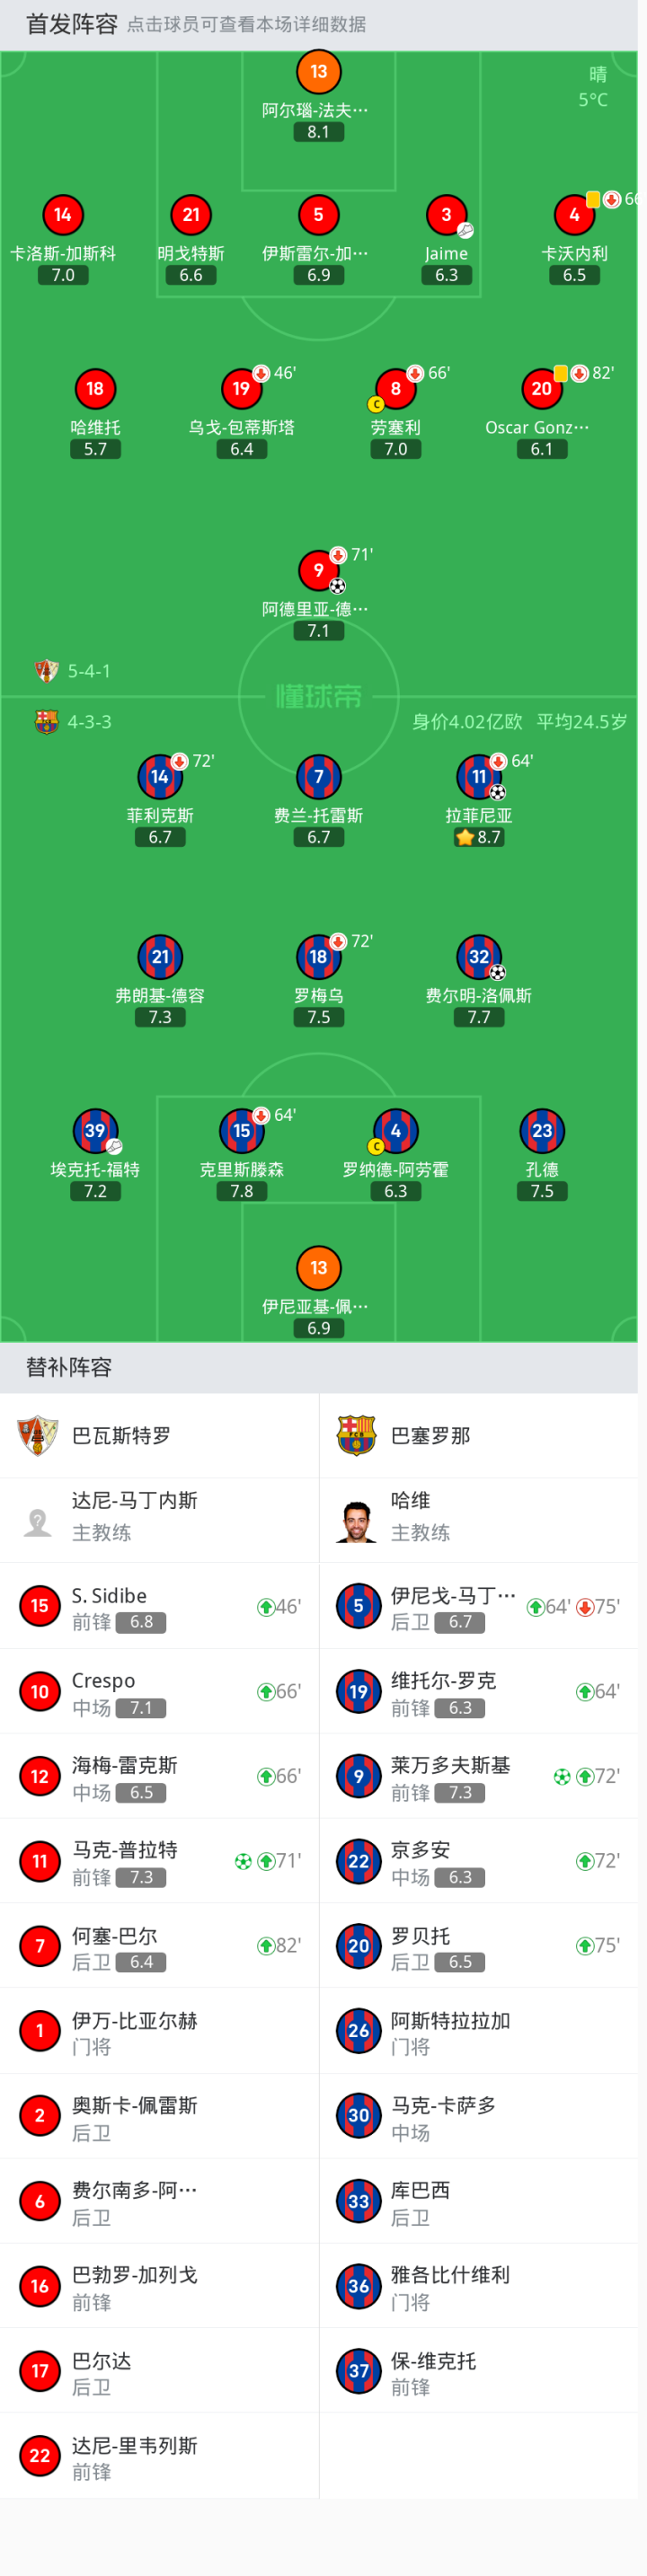647x2576 pixels.
Task: Tap 弗朗基-德容 number 21 midfielder icon
Action: 159,957
